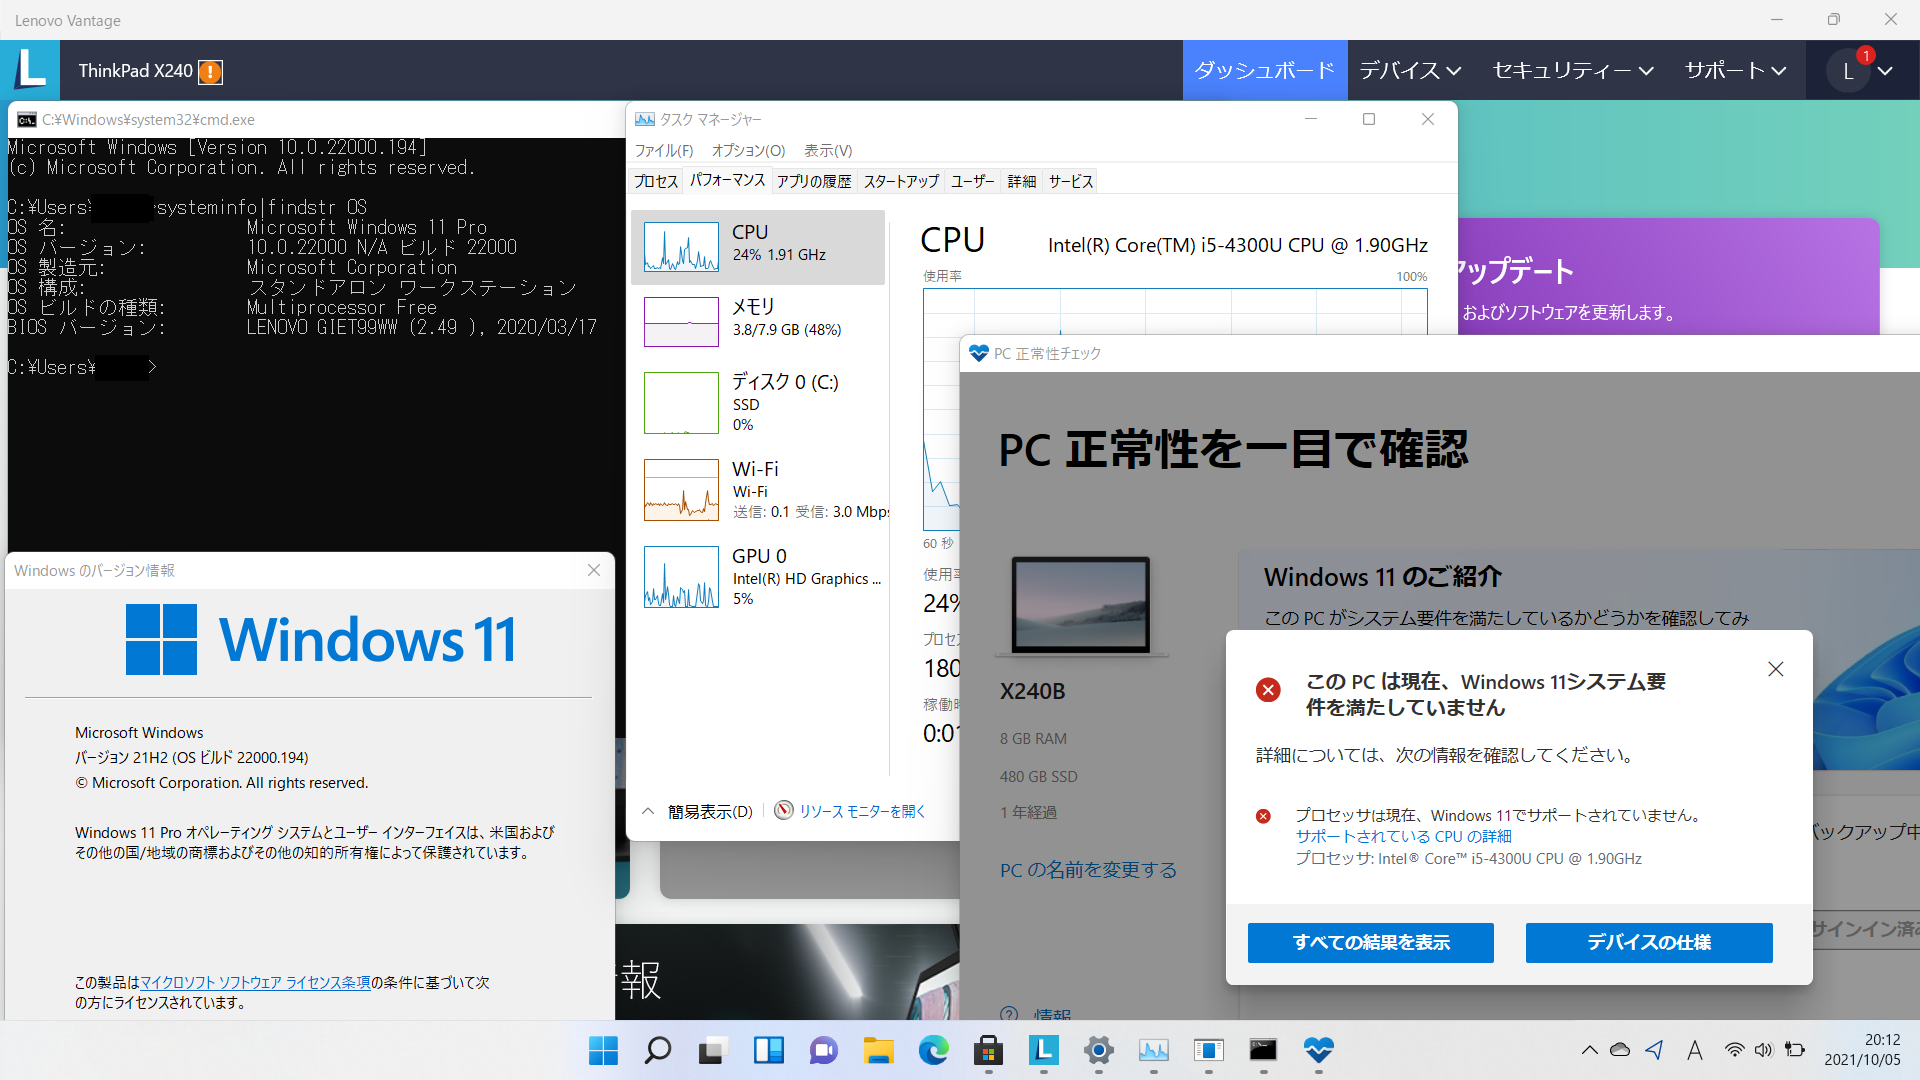This screenshot has height=1080, width=1920.
Task: Launch Microsoft Edge from the taskbar
Action: click(933, 1050)
